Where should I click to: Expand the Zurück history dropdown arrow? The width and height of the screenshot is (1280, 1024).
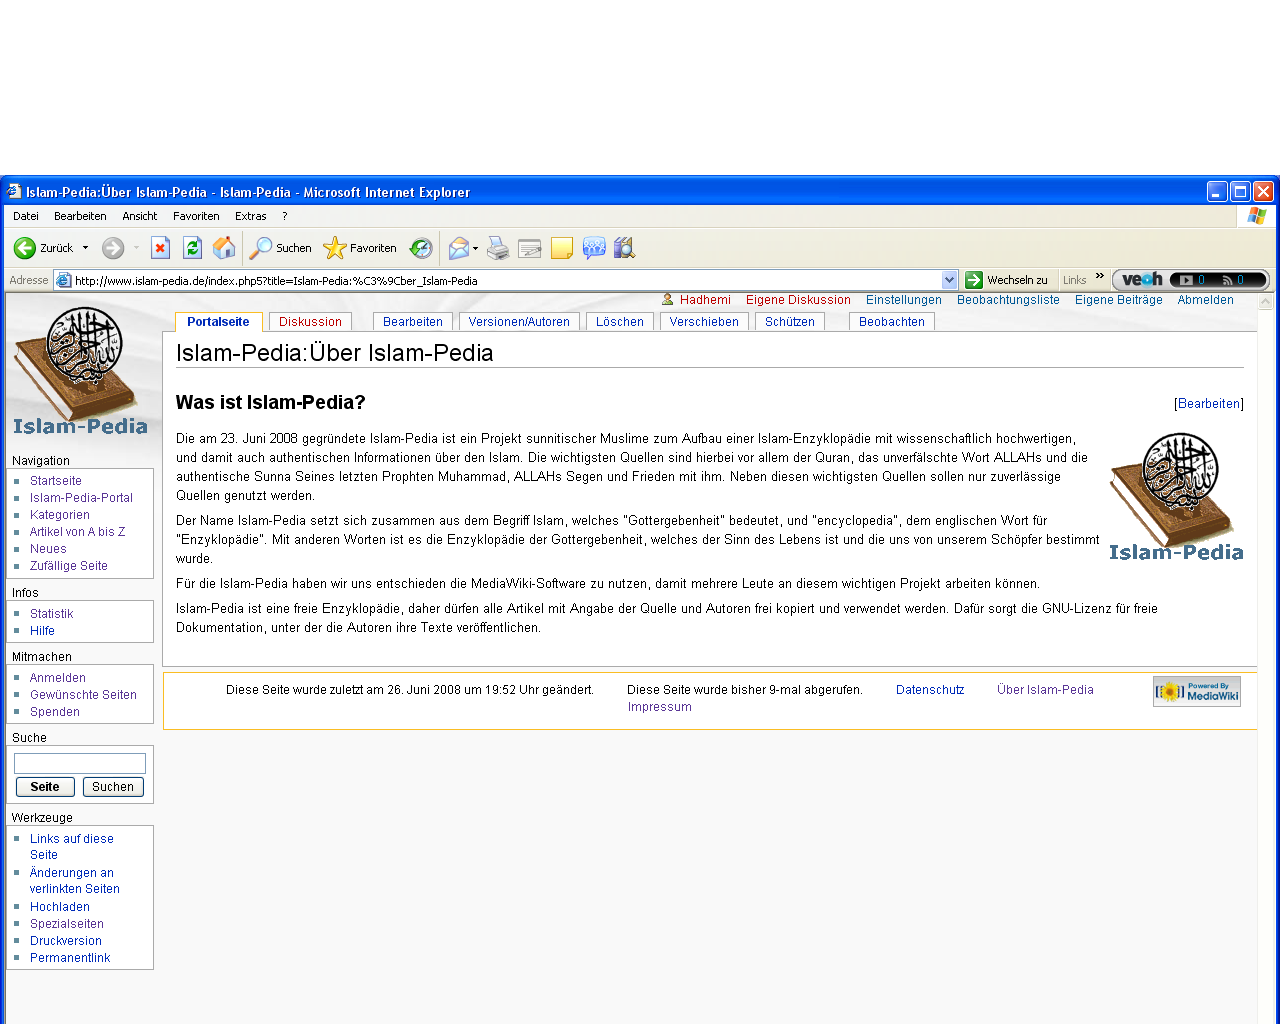point(85,248)
